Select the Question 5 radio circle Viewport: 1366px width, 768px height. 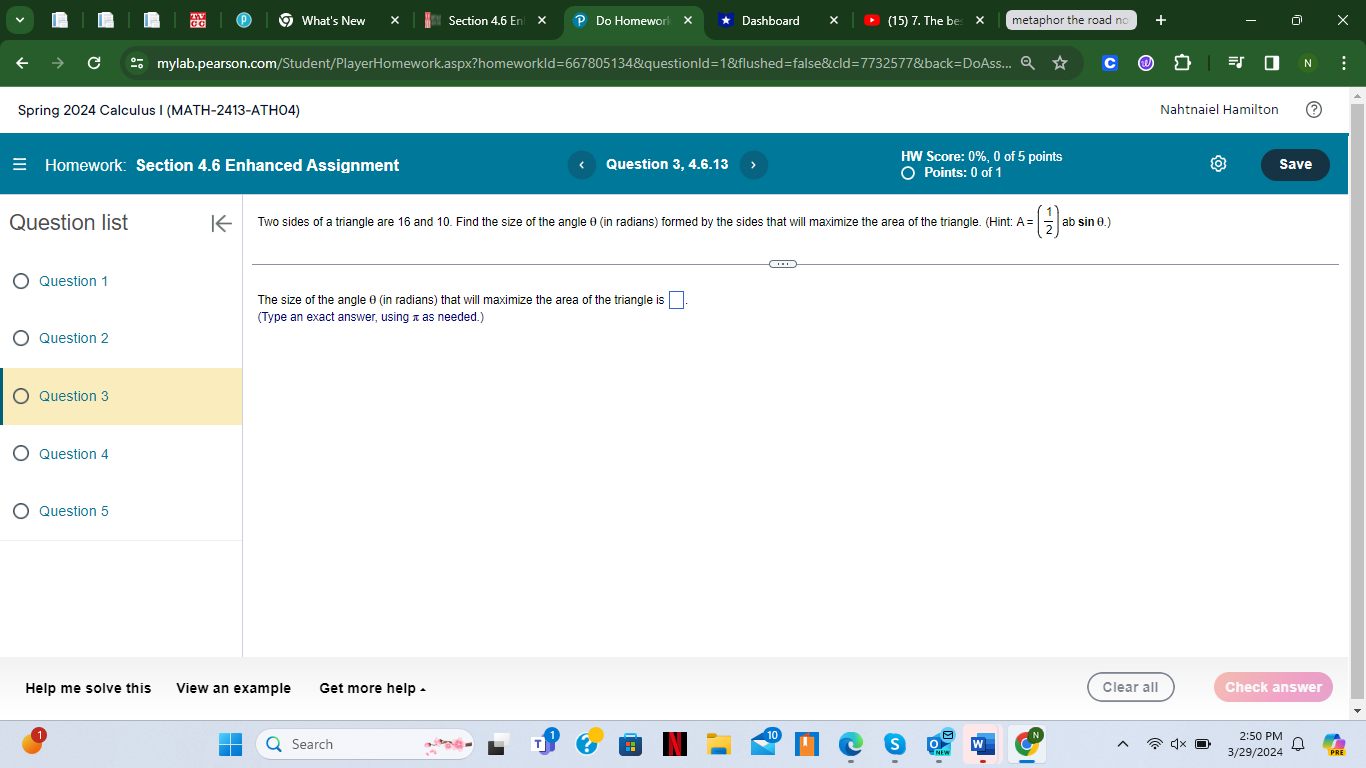(21, 511)
